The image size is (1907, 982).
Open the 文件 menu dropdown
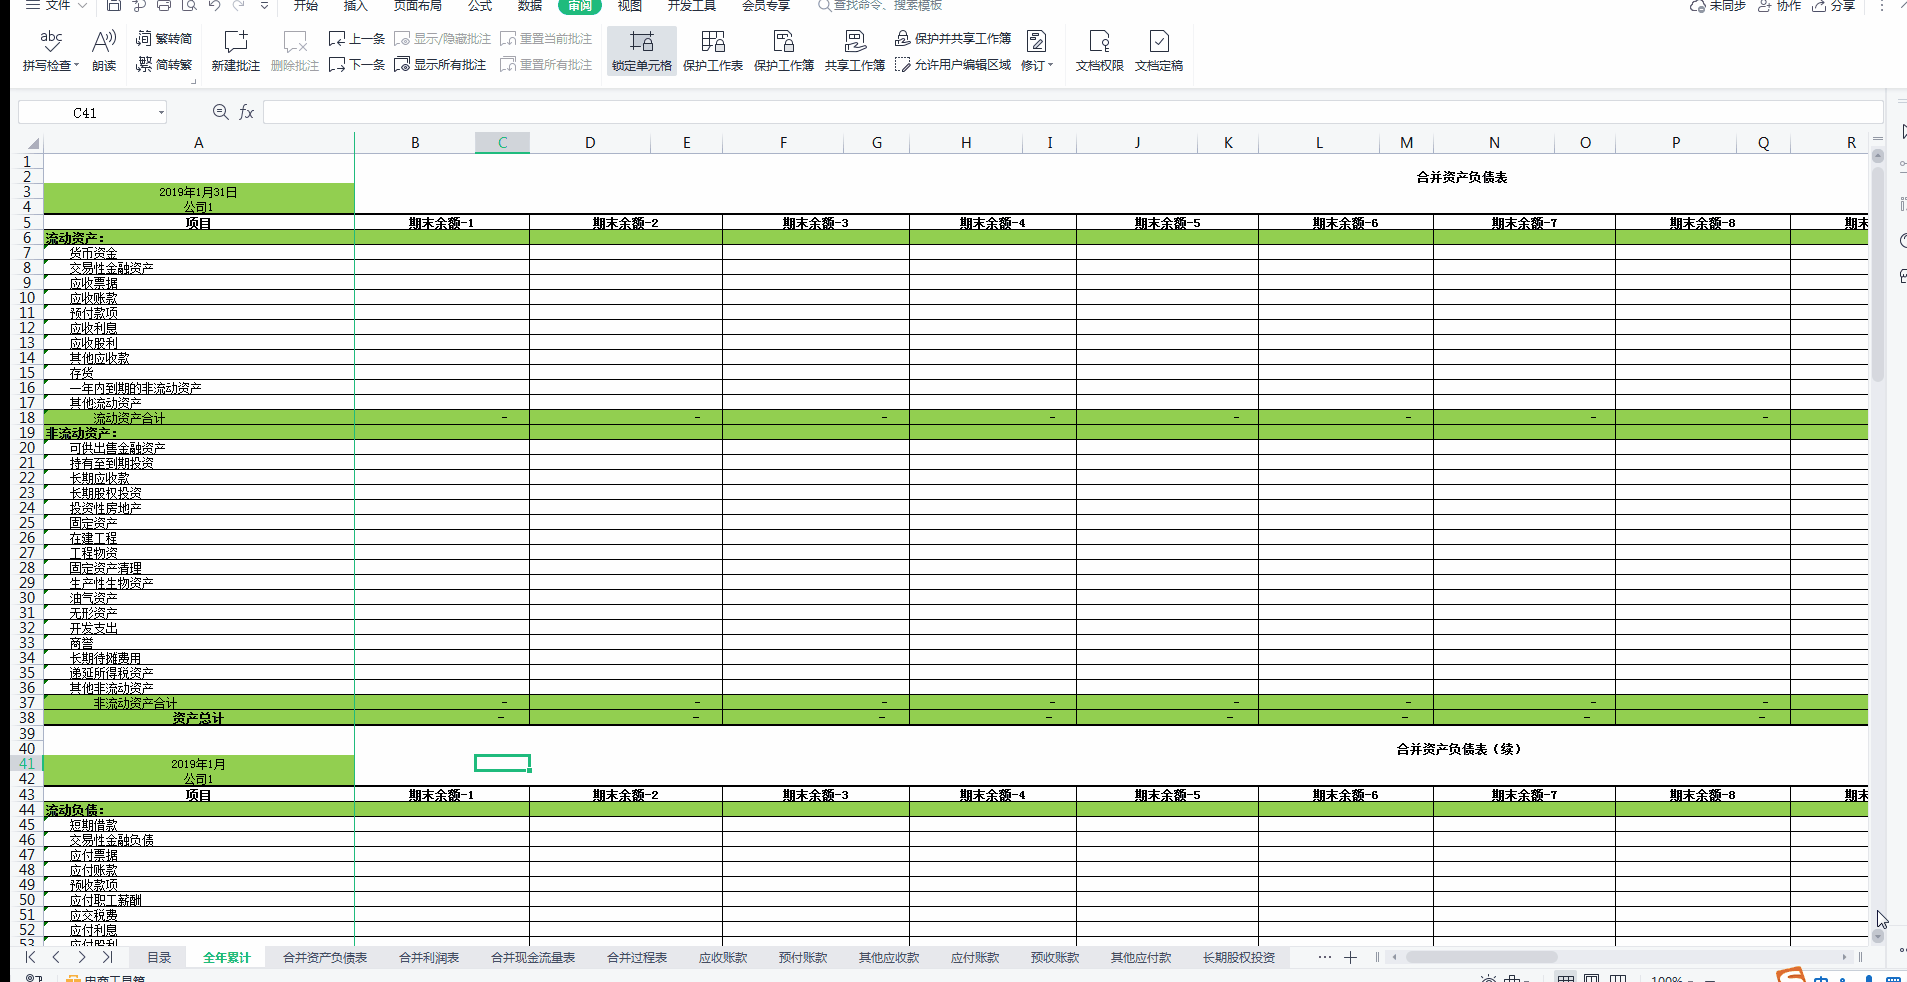(x=58, y=6)
